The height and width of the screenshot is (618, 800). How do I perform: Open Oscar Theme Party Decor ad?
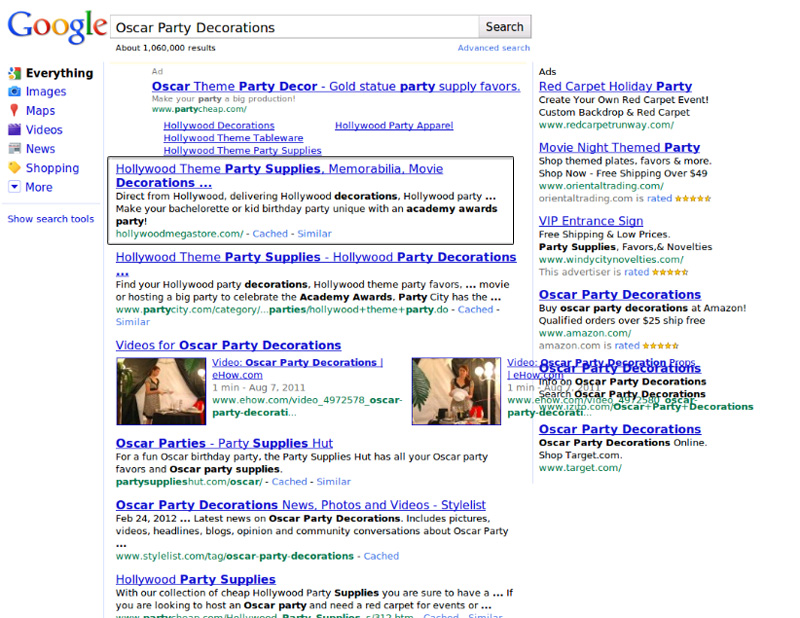pyautogui.click(x=336, y=86)
